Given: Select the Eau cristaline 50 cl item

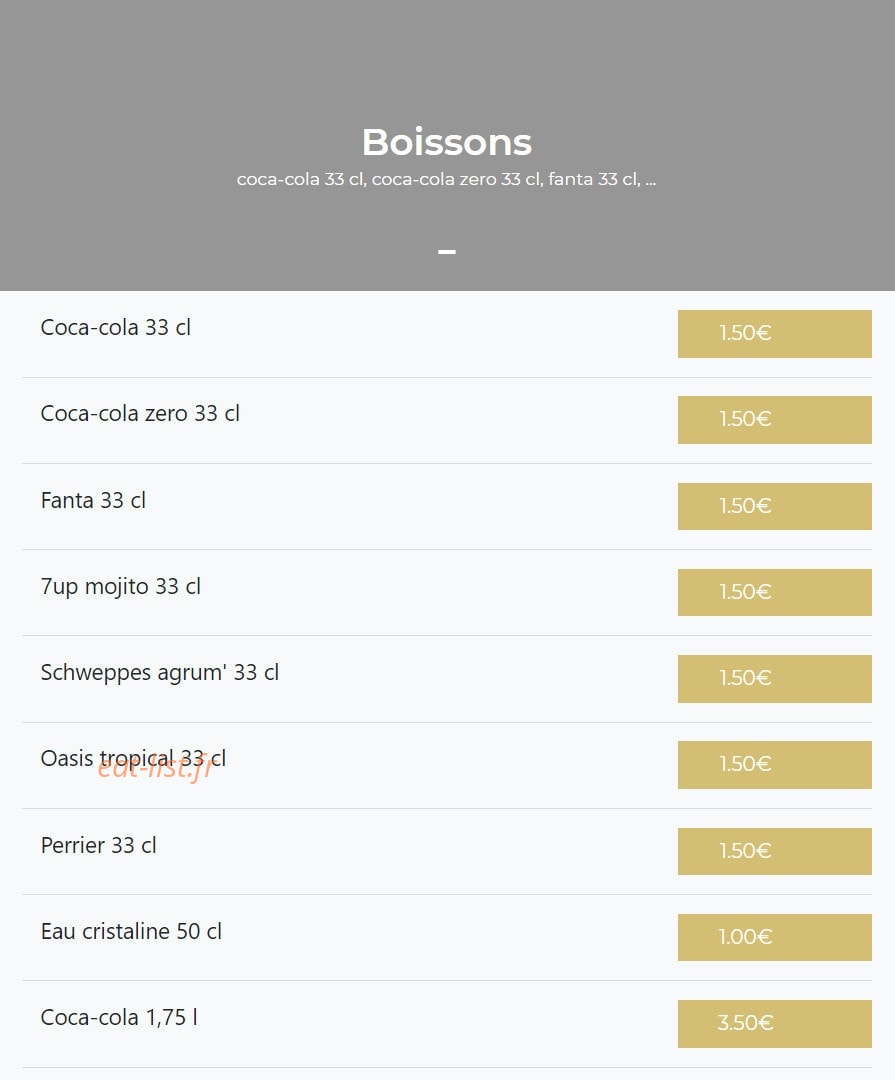Looking at the screenshot, I should [x=131, y=931].
